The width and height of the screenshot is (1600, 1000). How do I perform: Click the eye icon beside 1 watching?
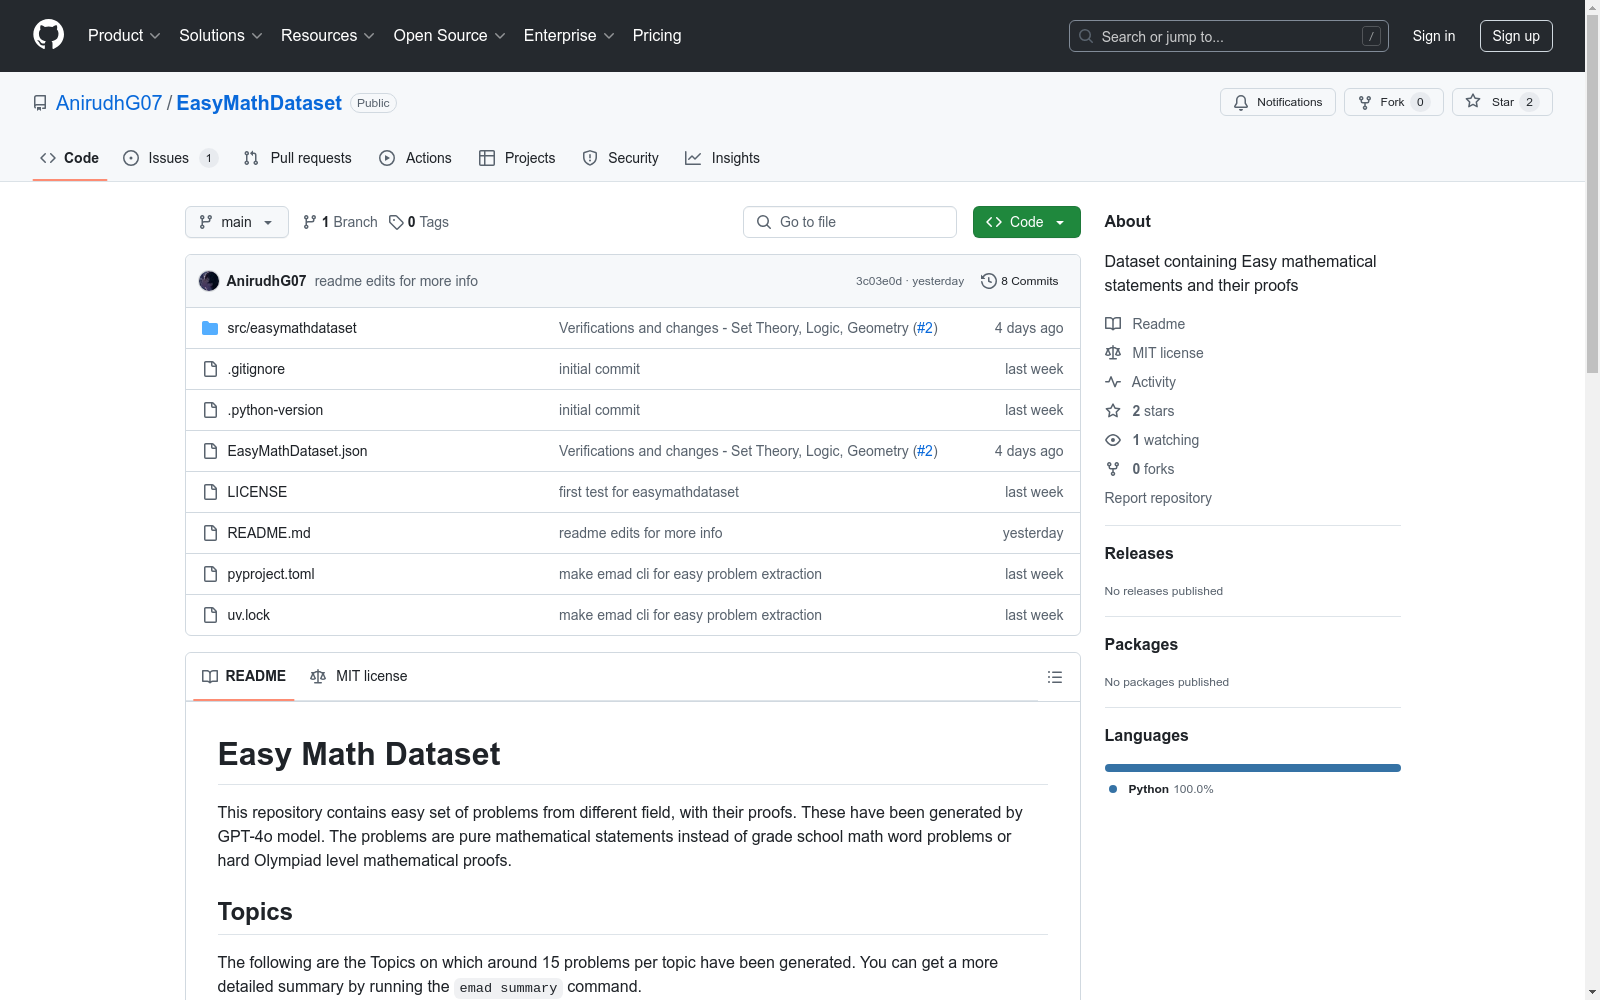tap(1113, 440)
